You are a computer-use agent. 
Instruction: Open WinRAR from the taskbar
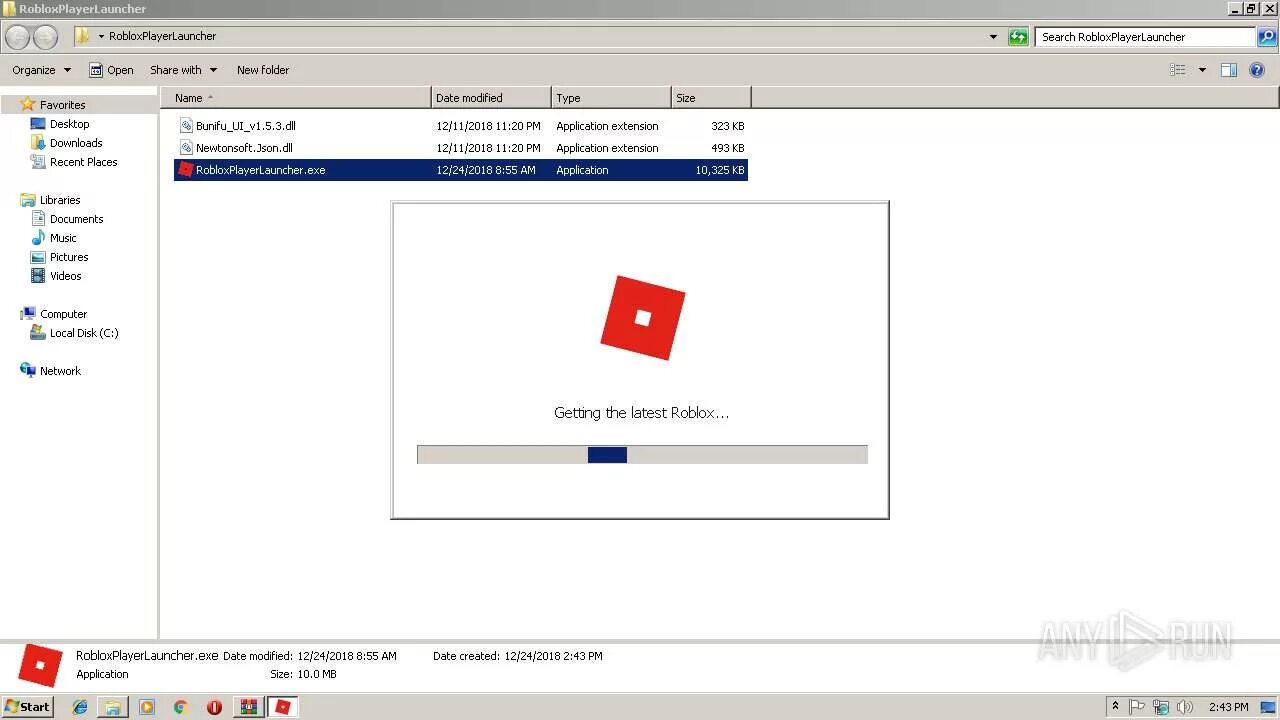248,707
